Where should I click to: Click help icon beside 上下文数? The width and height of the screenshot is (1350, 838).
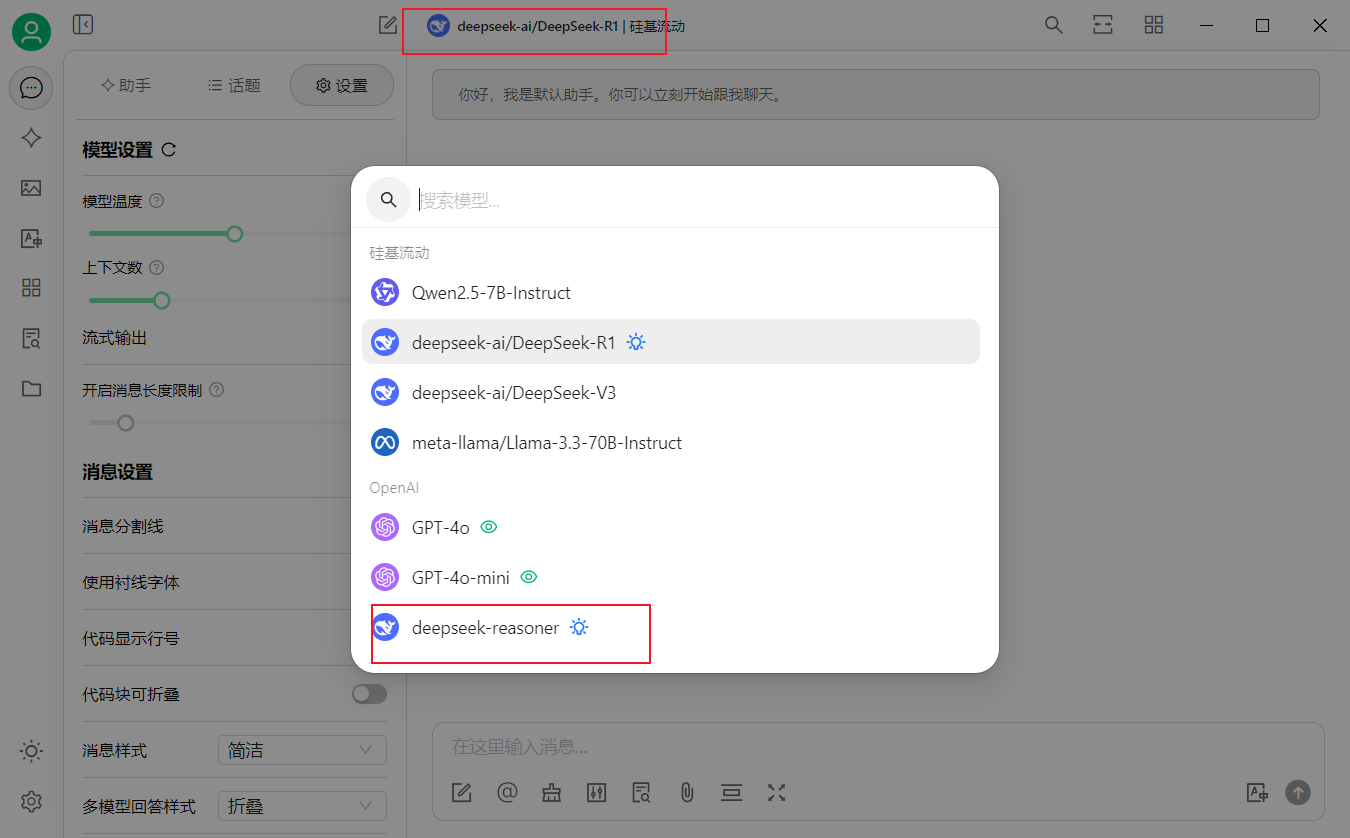156,268
